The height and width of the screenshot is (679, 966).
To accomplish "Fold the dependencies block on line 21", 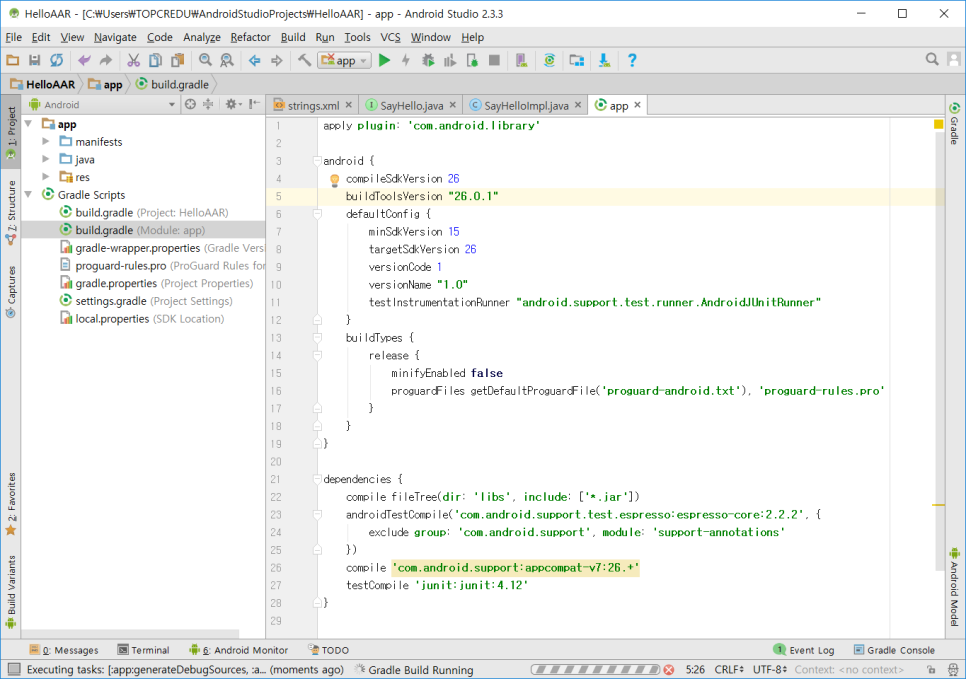I will click(x=317, y=479).
